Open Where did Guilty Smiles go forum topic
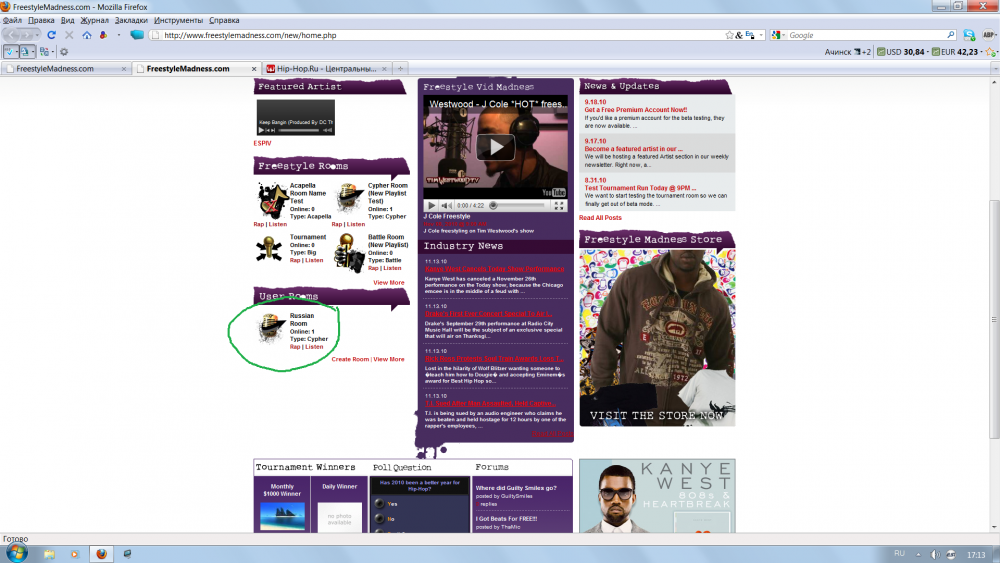Screen dimensions: 1000x563 [516, 488]
